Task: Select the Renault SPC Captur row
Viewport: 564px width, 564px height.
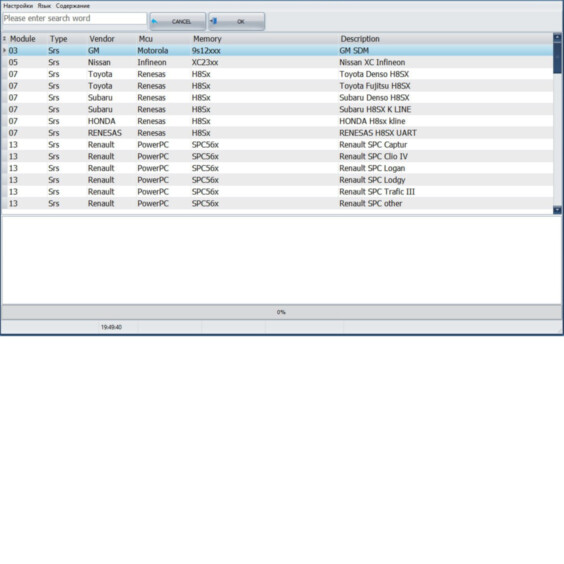Action: [x=277, y=145]
